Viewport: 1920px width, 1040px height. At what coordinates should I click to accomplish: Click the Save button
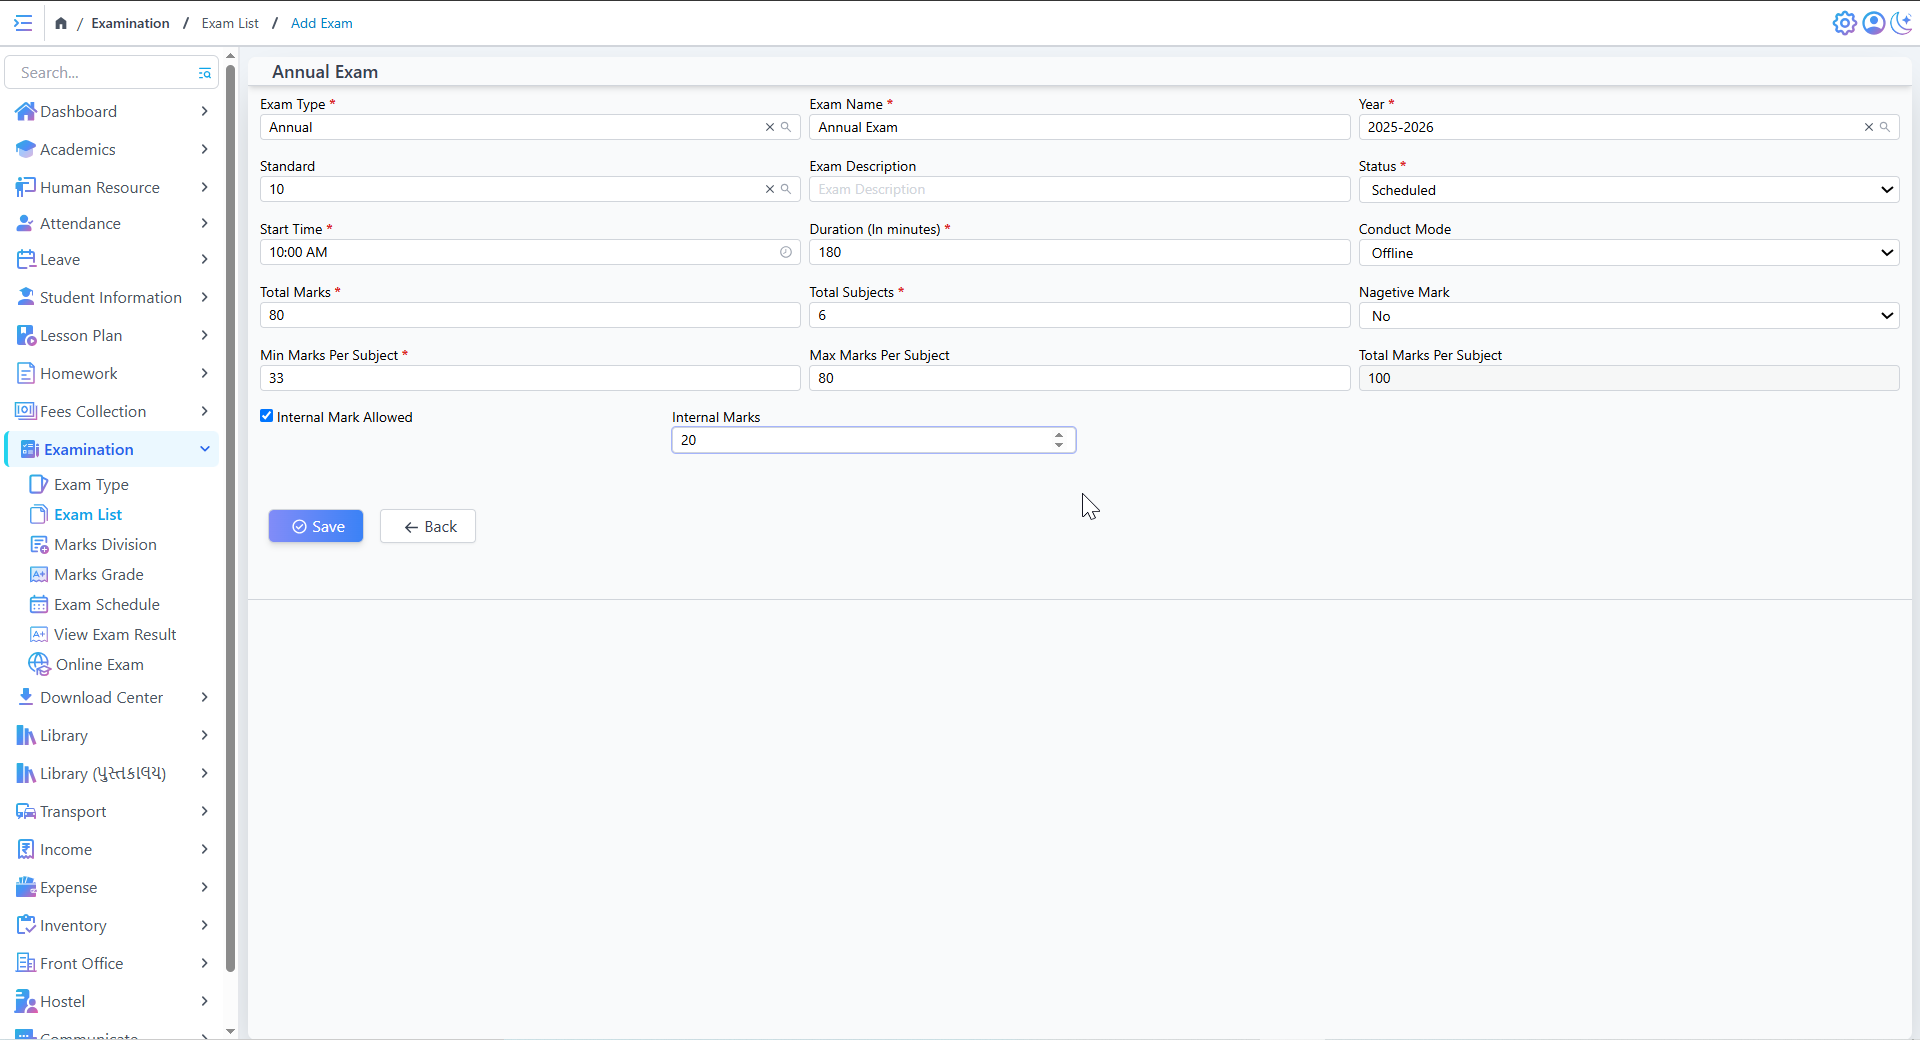tap(316, 526)
